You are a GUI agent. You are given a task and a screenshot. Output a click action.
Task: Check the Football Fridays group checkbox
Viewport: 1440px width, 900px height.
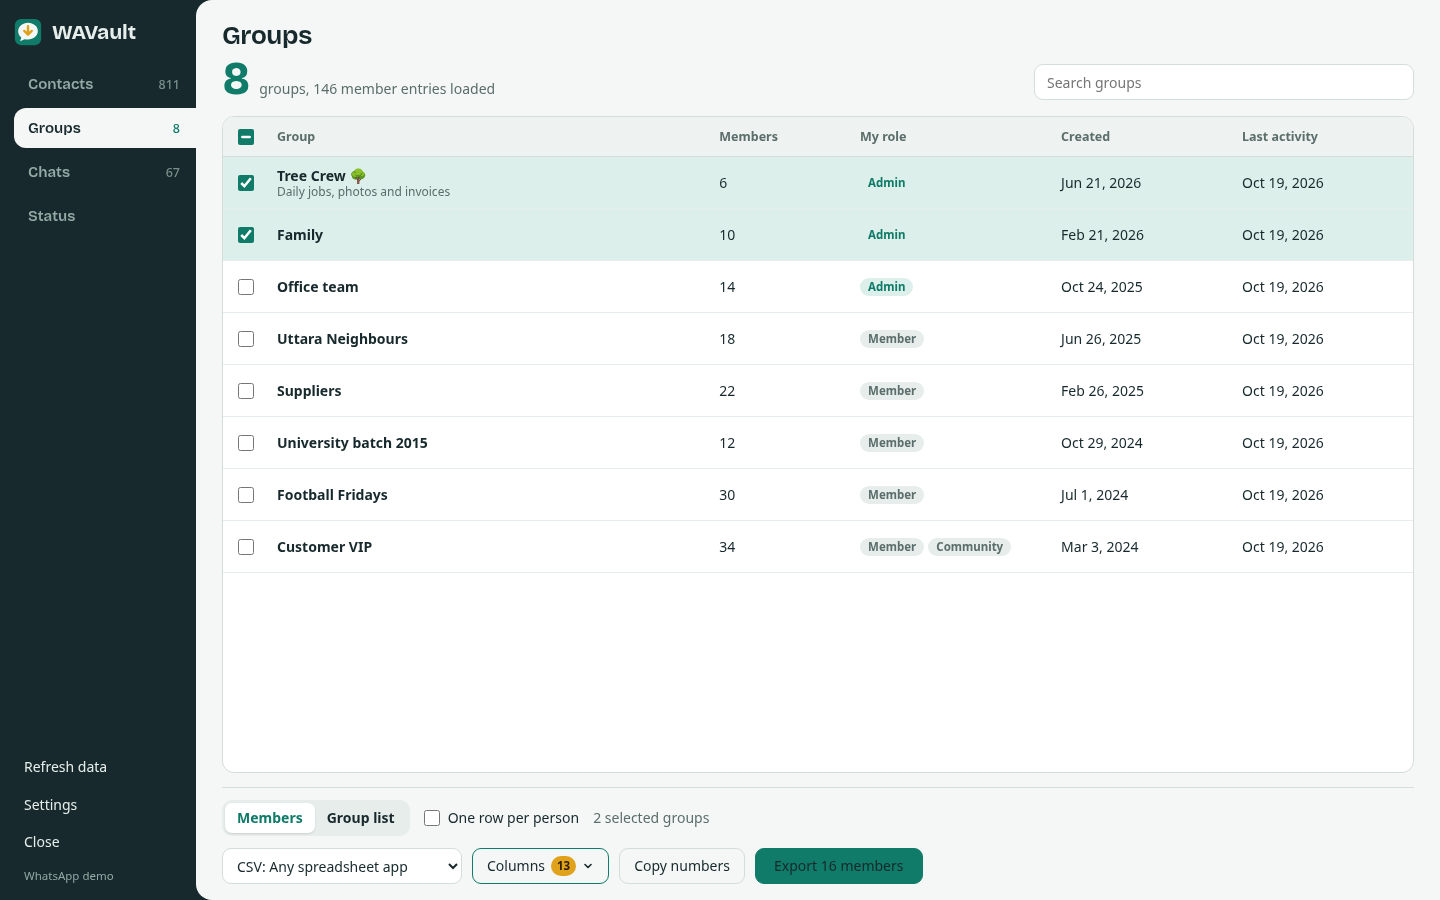246,495
